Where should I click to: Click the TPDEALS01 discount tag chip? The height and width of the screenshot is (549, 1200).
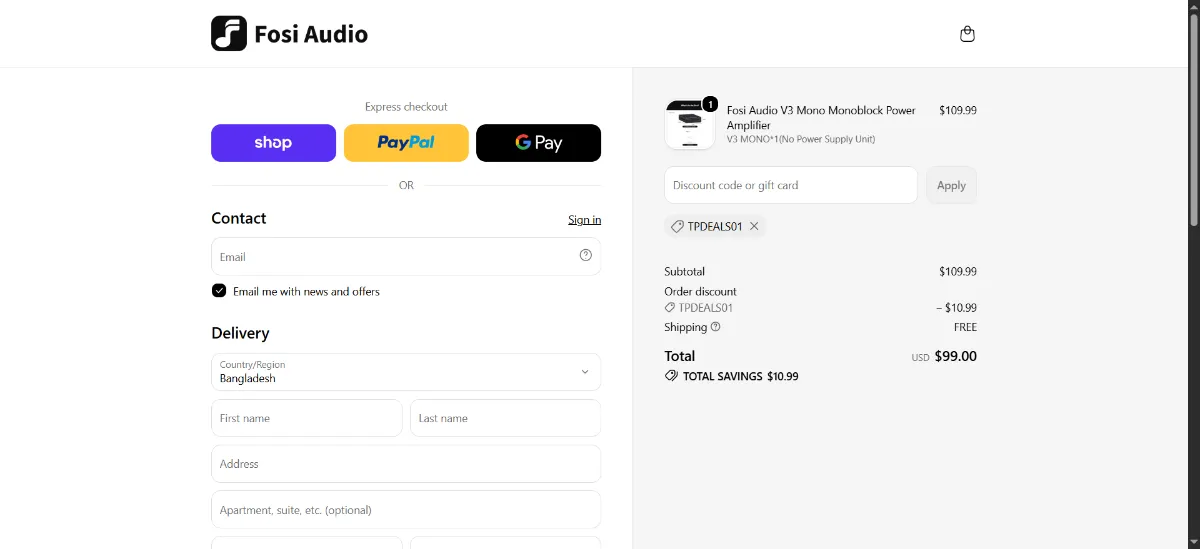[x=715, y=226]
